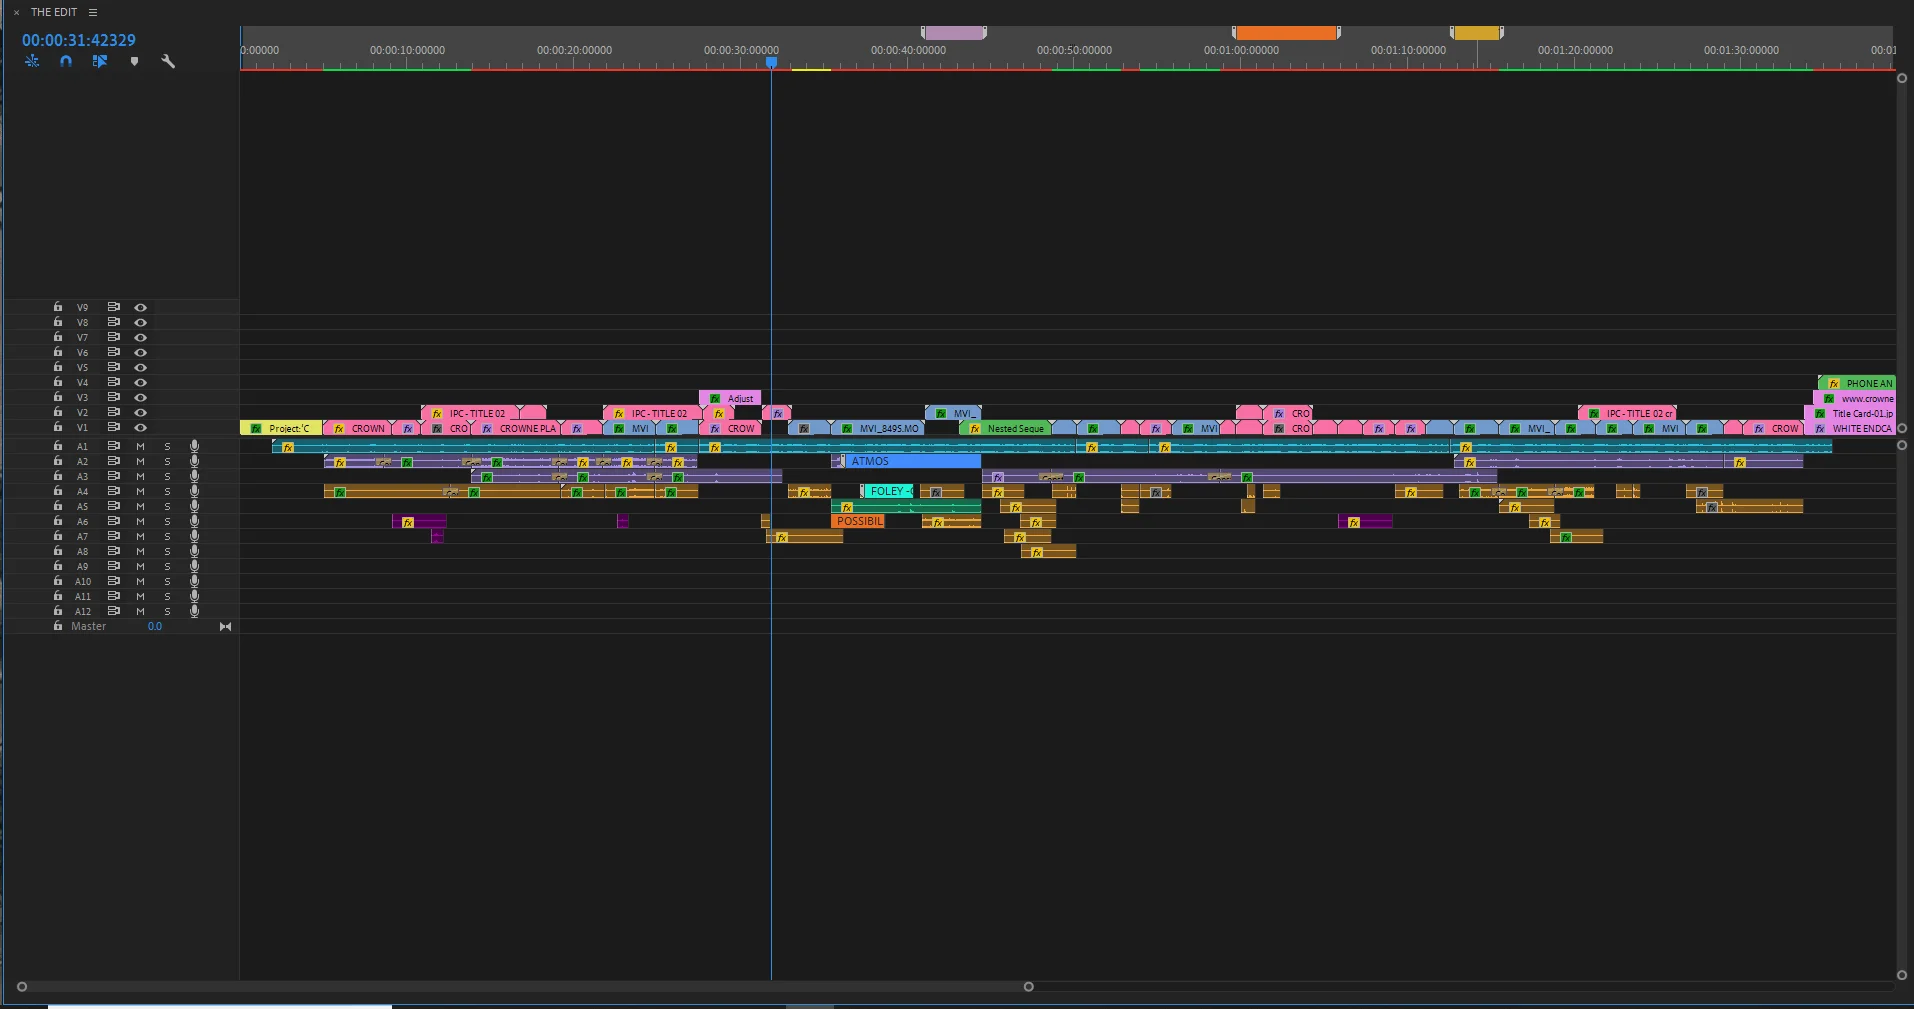Click the timecode display field

78,39
